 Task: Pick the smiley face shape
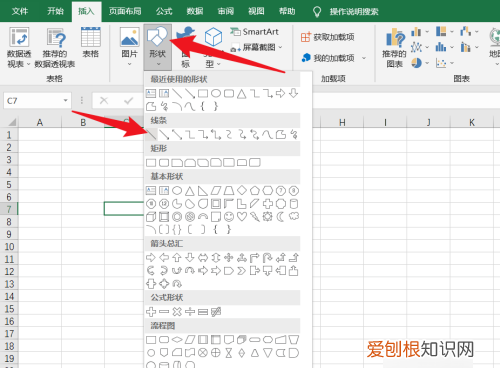[229, 217]
